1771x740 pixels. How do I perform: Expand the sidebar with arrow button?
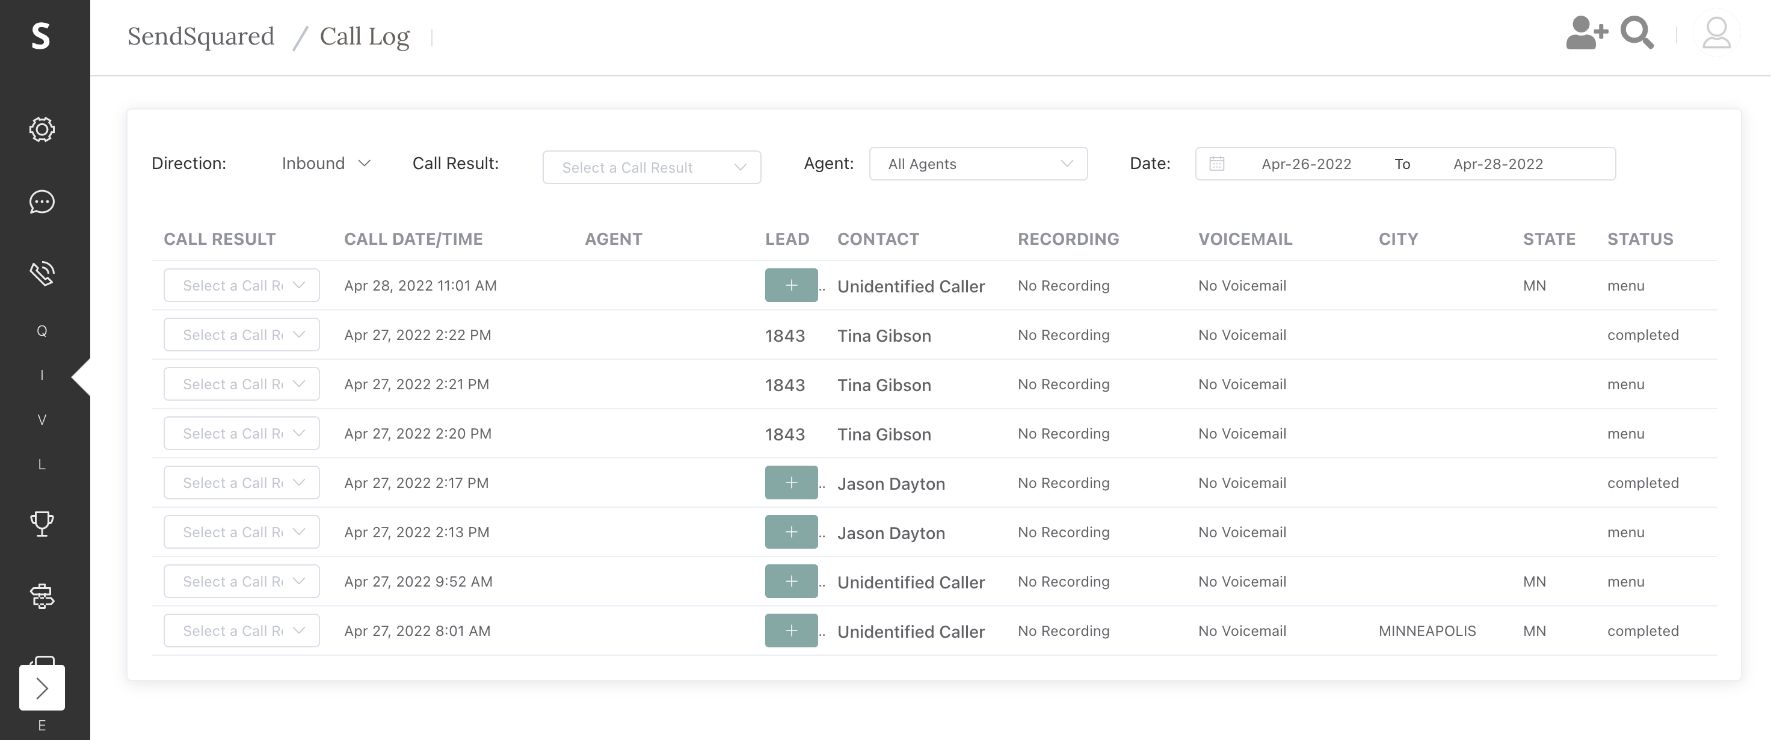[42, 688]
